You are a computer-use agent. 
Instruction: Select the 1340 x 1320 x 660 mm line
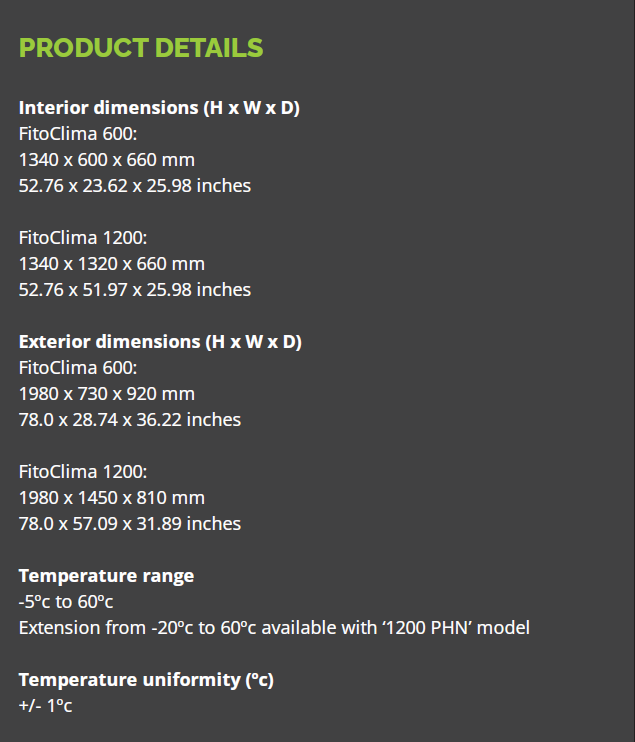tap(112, 264)
